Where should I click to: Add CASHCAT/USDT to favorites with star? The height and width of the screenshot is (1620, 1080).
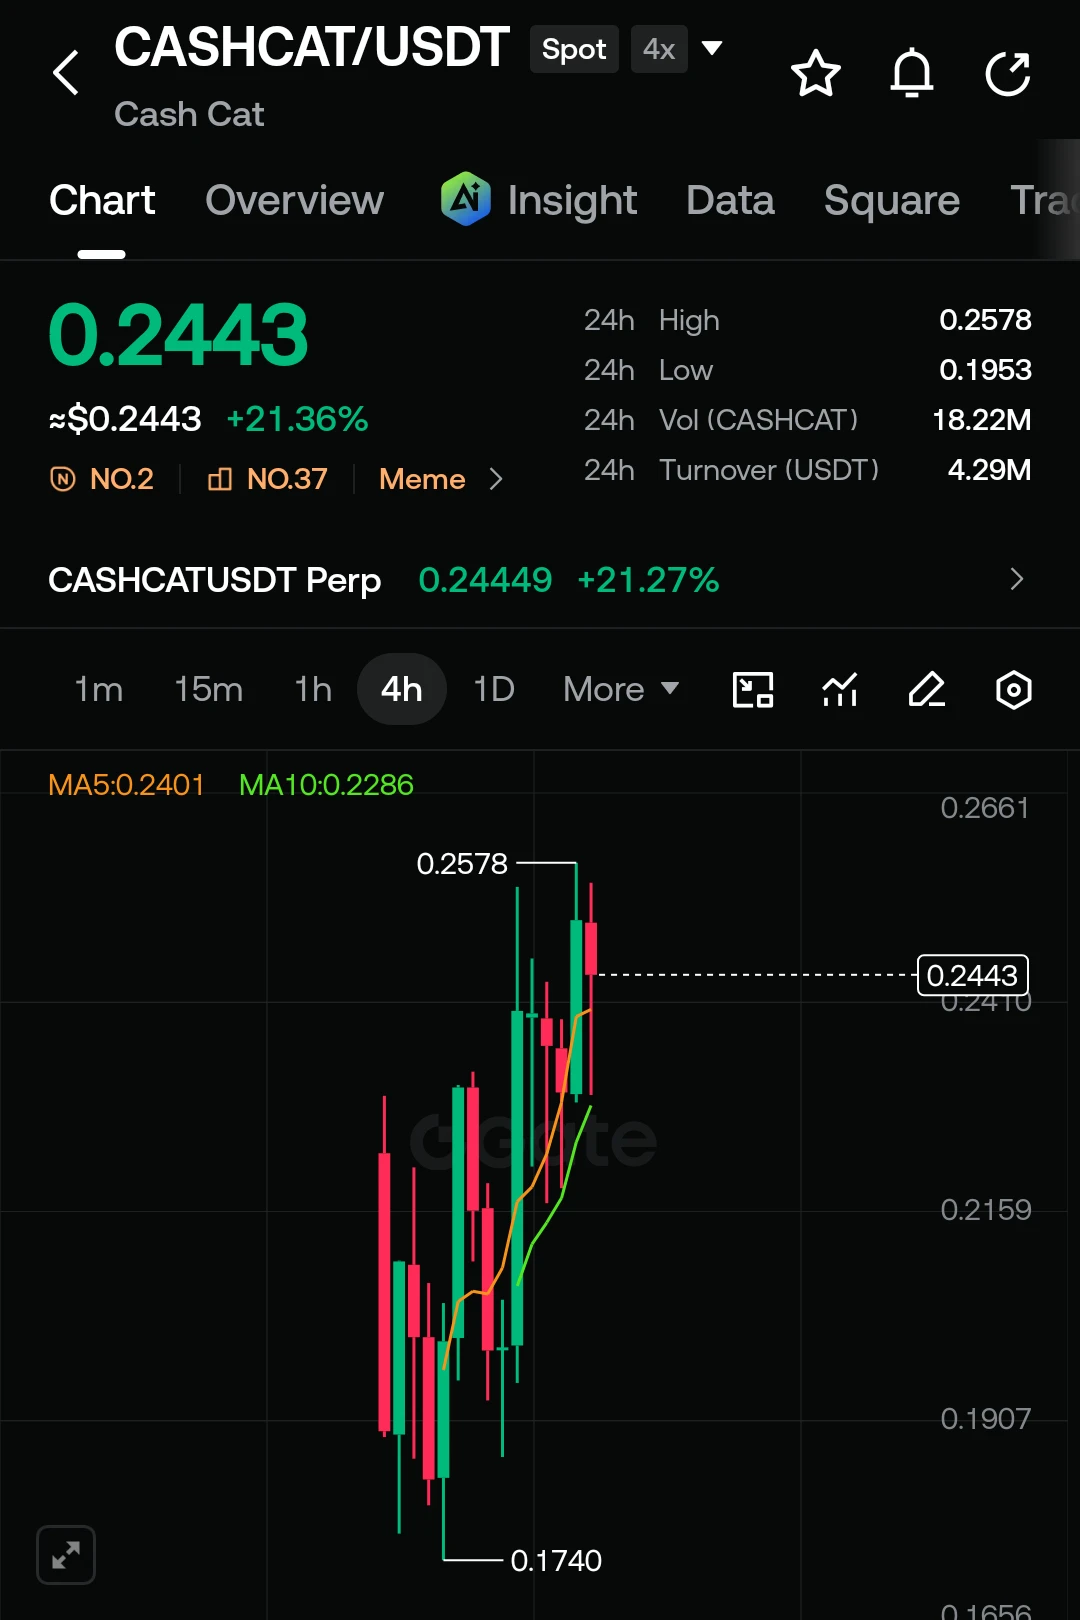point(815,73)
